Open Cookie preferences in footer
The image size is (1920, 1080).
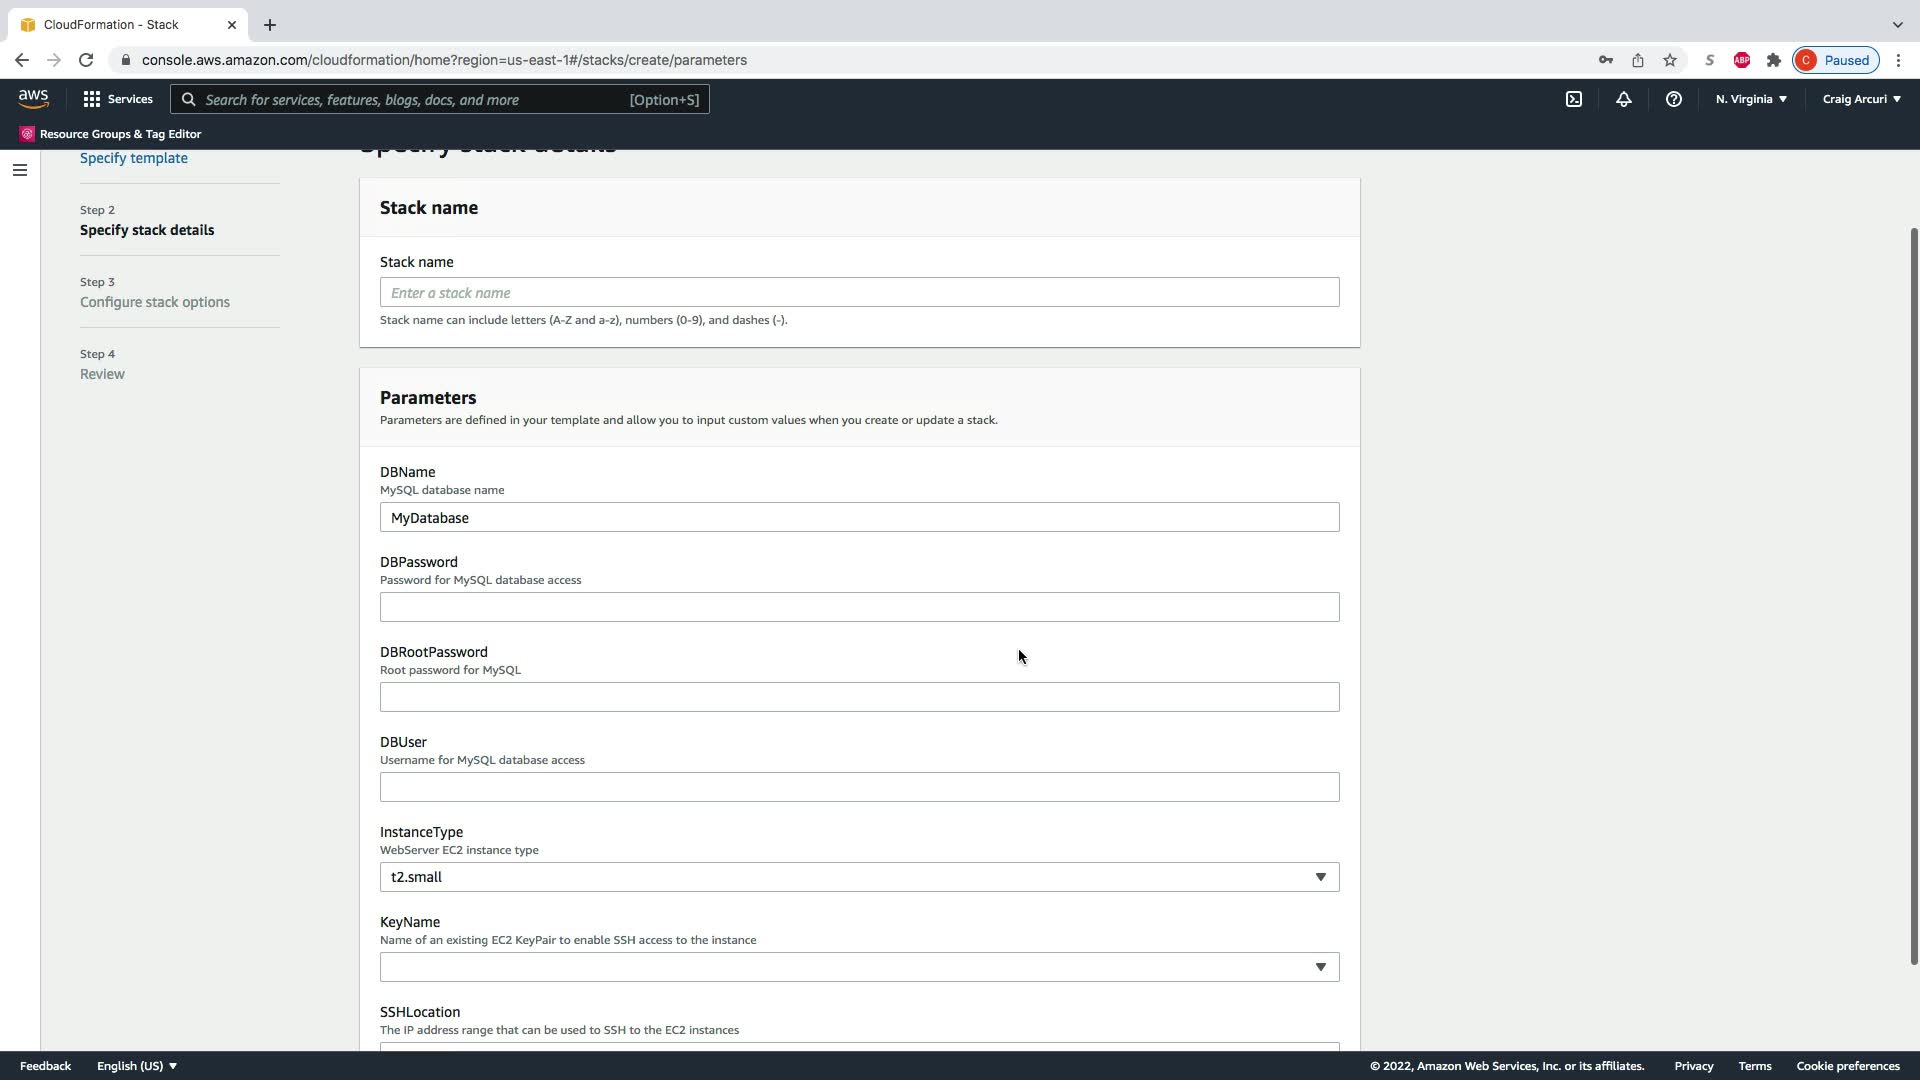click(1847, 1066)
